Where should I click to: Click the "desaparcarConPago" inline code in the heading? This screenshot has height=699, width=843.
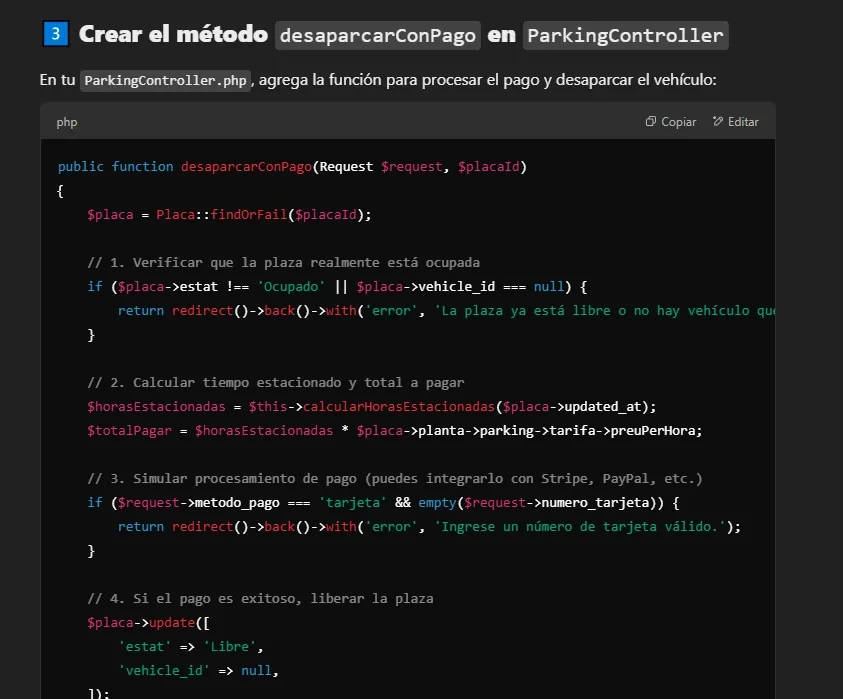click(378, 35)
